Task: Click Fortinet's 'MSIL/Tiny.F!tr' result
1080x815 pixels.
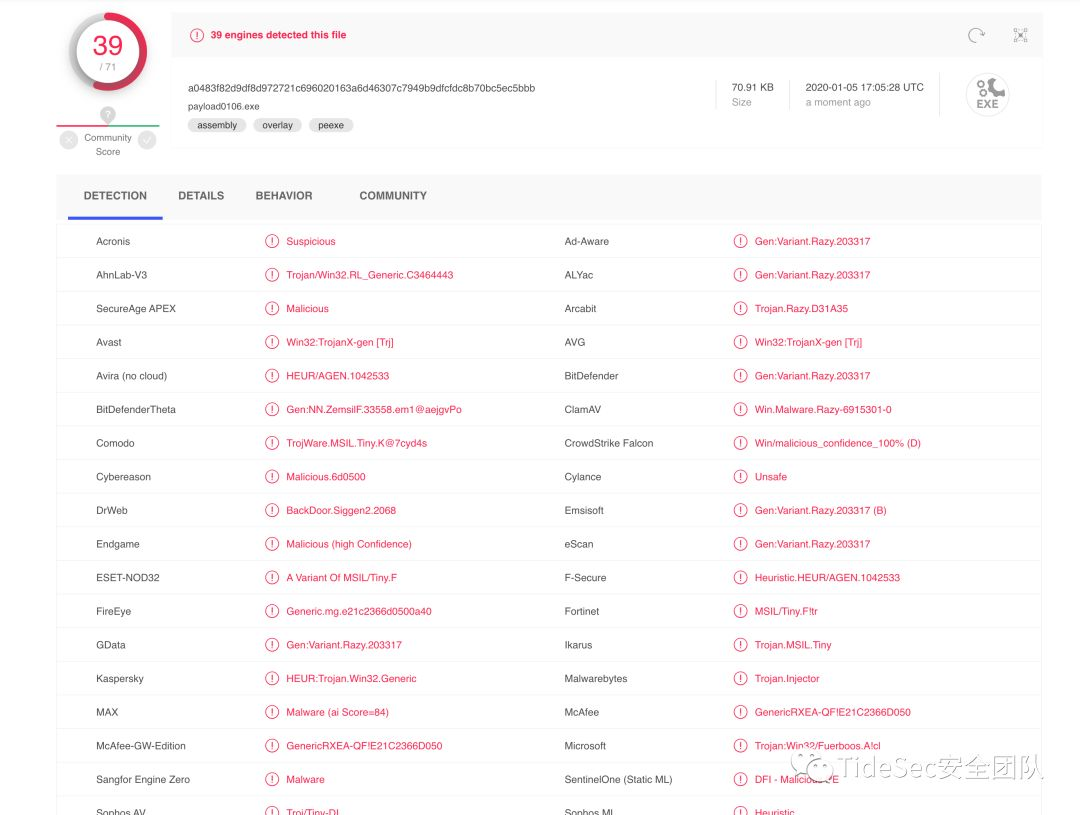Action: coord(786,611)
